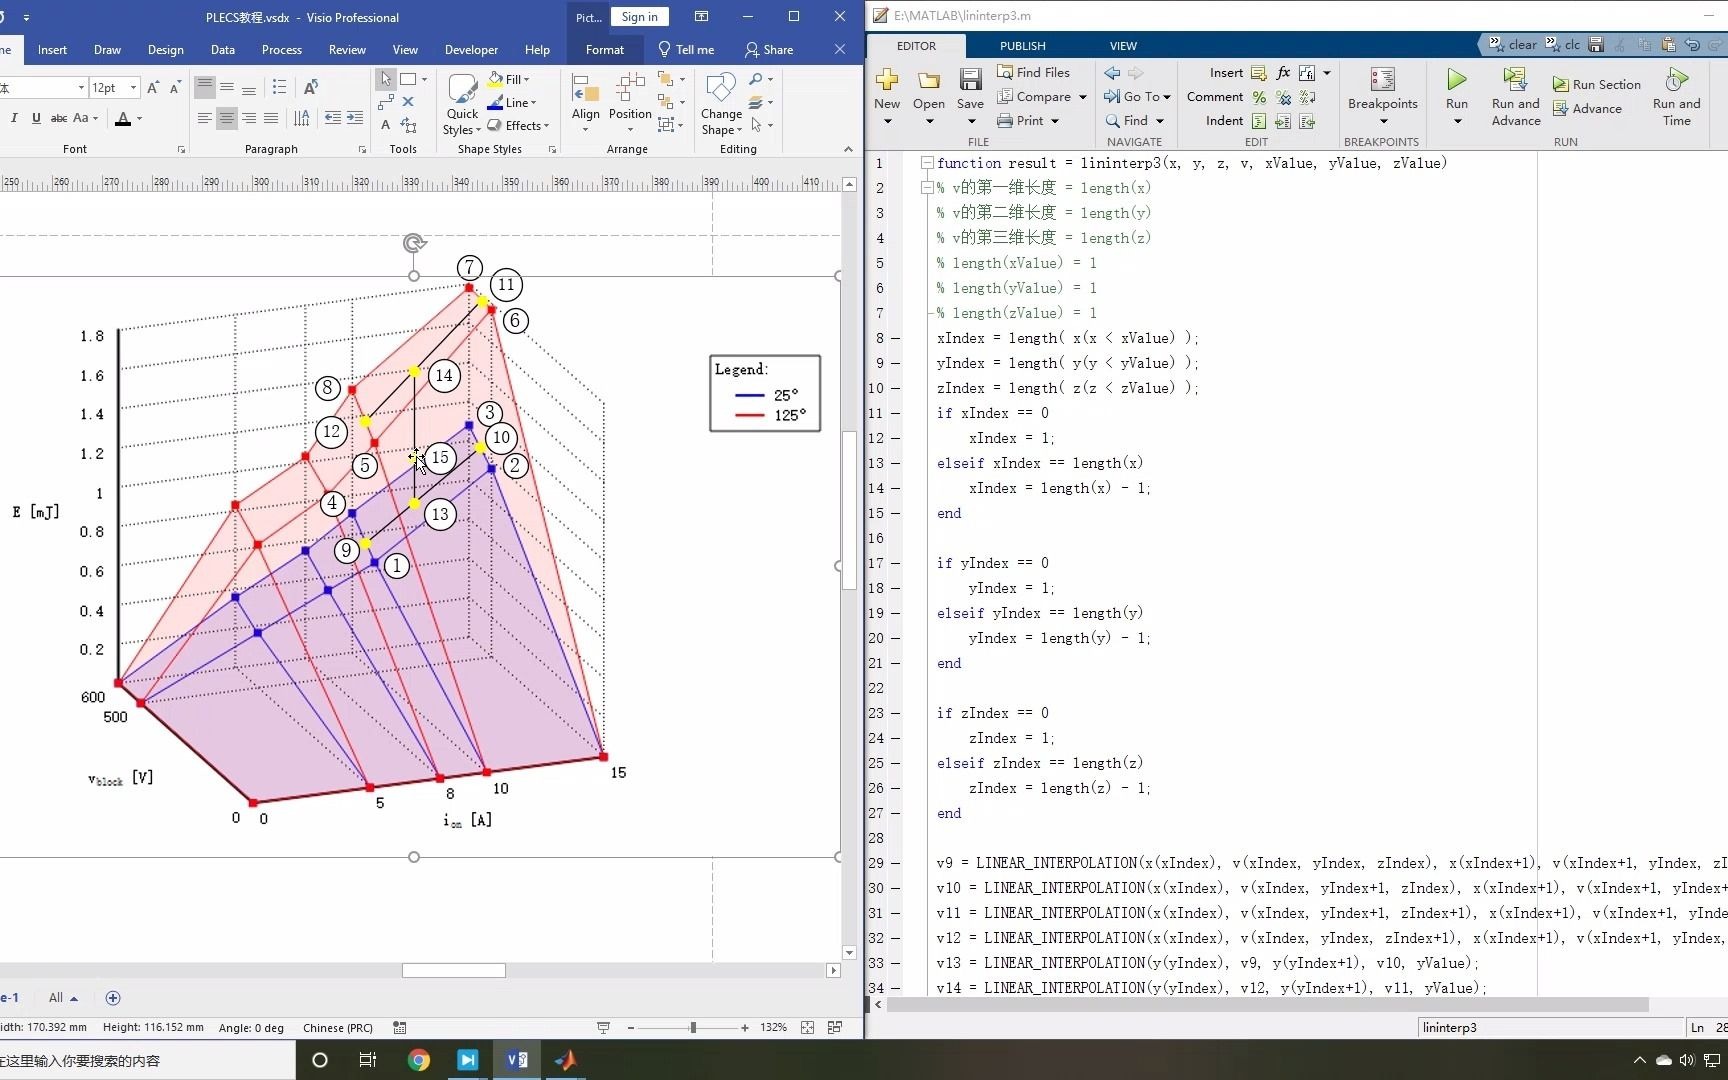Open the Design tab in Visio
Viewport: 1728px width, 1080px height.
click(x=165, y=50)
